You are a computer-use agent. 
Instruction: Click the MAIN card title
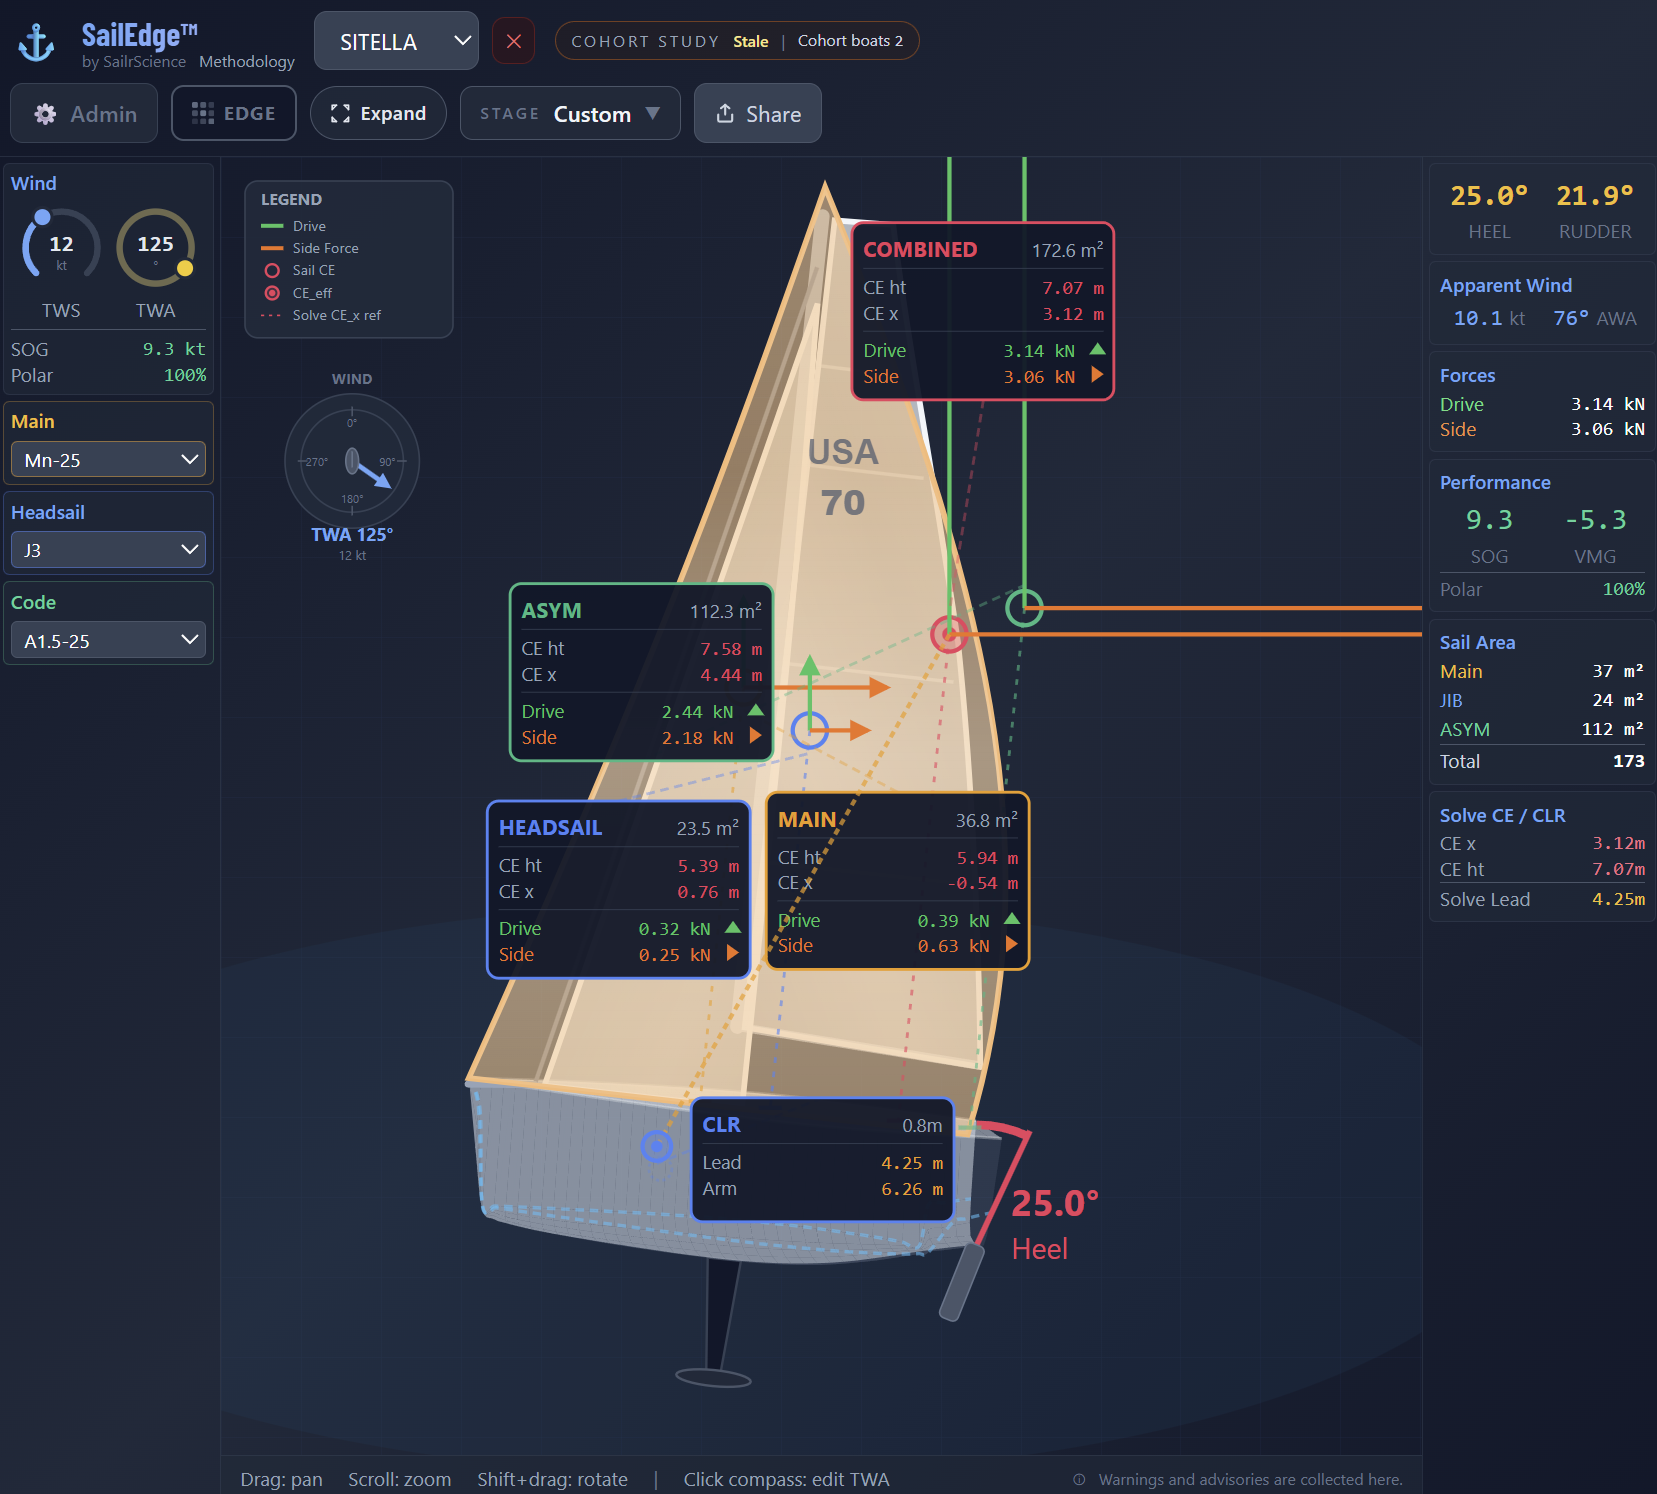[807, 819]
